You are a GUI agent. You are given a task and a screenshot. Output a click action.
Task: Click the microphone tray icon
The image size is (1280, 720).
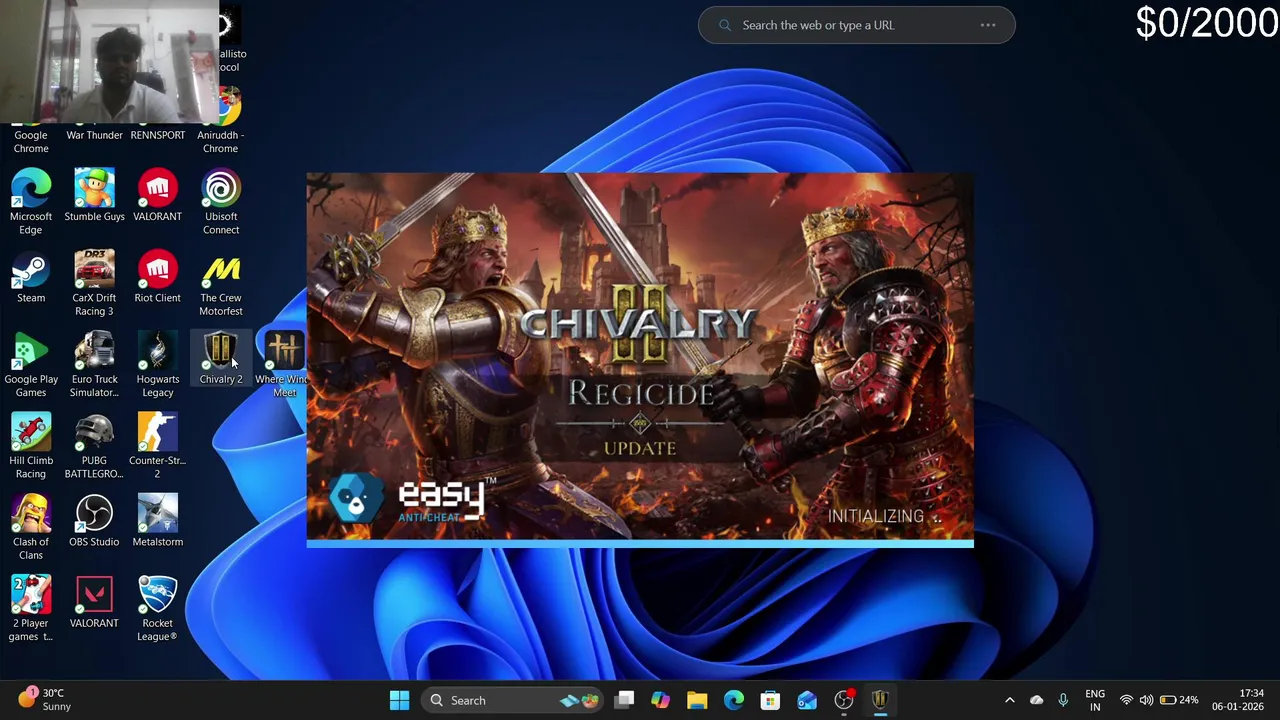pyautogui.click(x=1063, y=700)
